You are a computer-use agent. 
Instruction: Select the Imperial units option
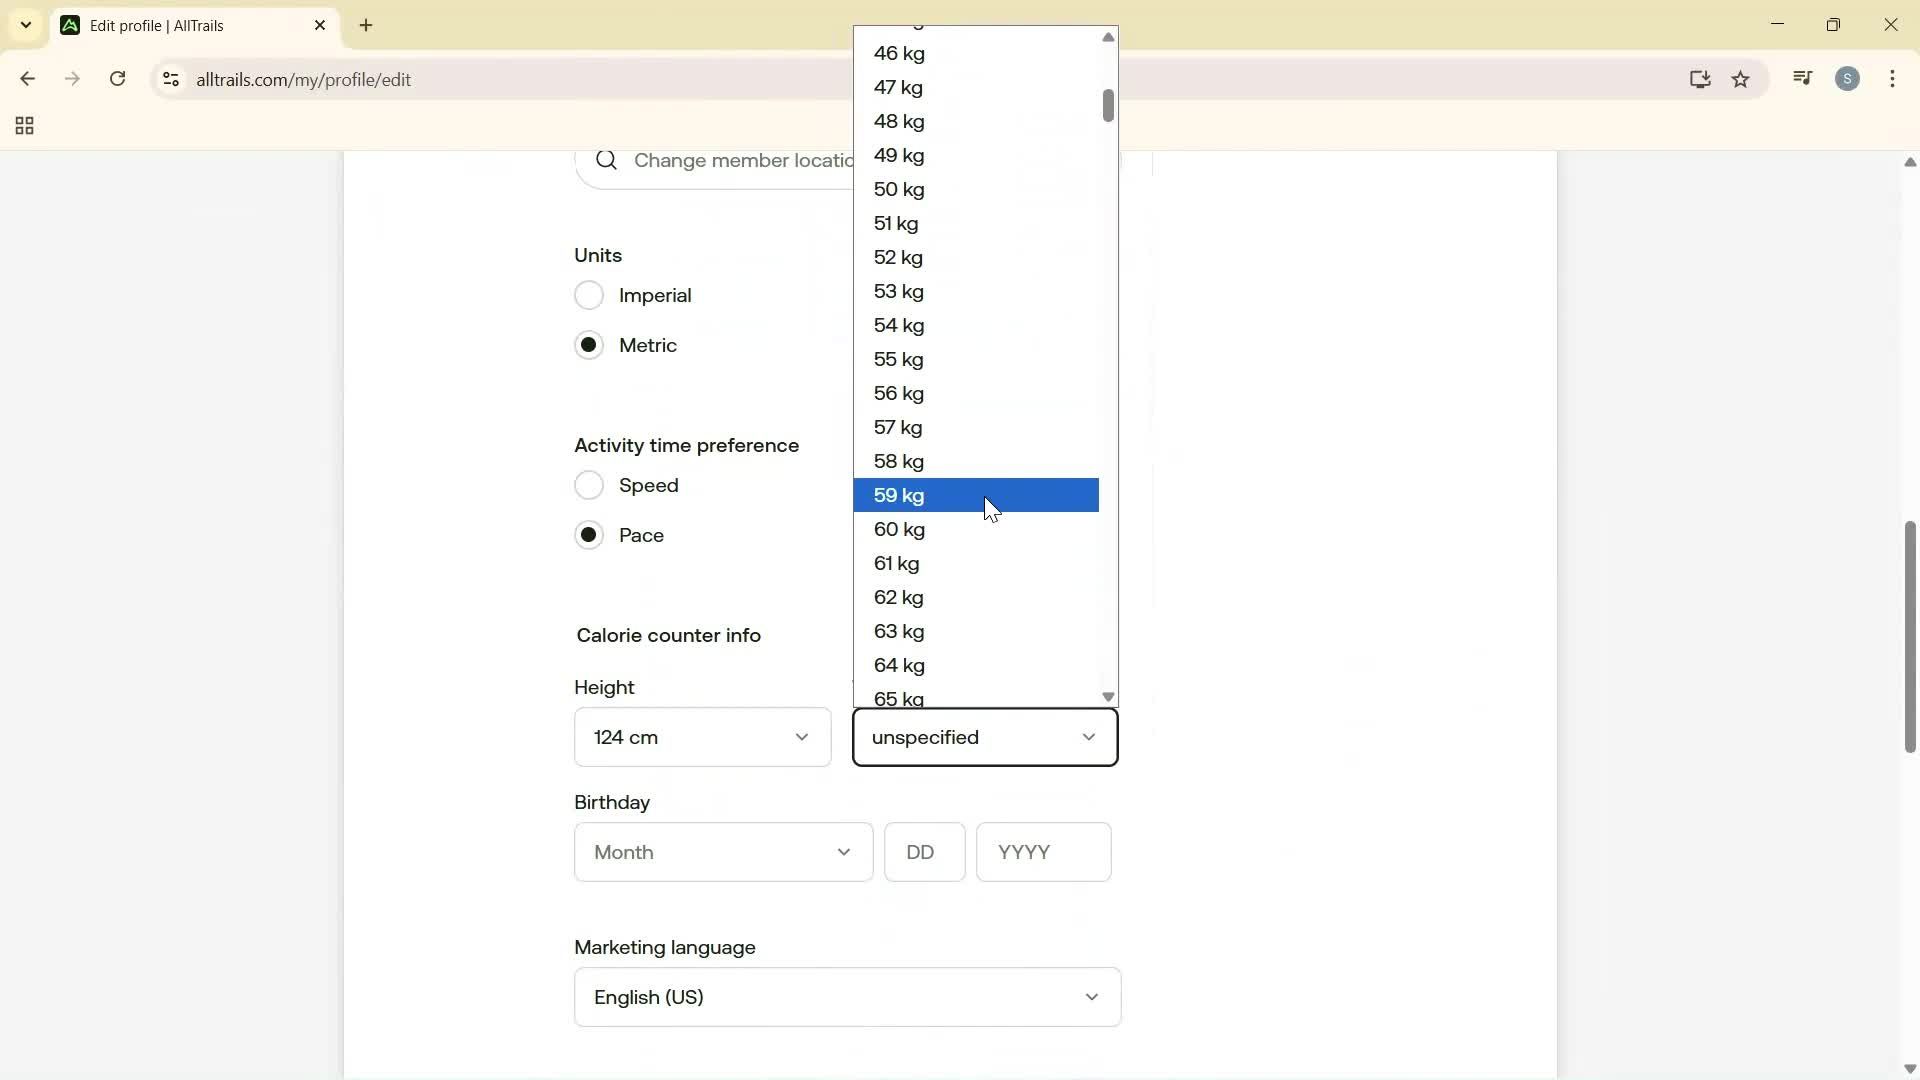pyautogui.click(x=589, y=295)
